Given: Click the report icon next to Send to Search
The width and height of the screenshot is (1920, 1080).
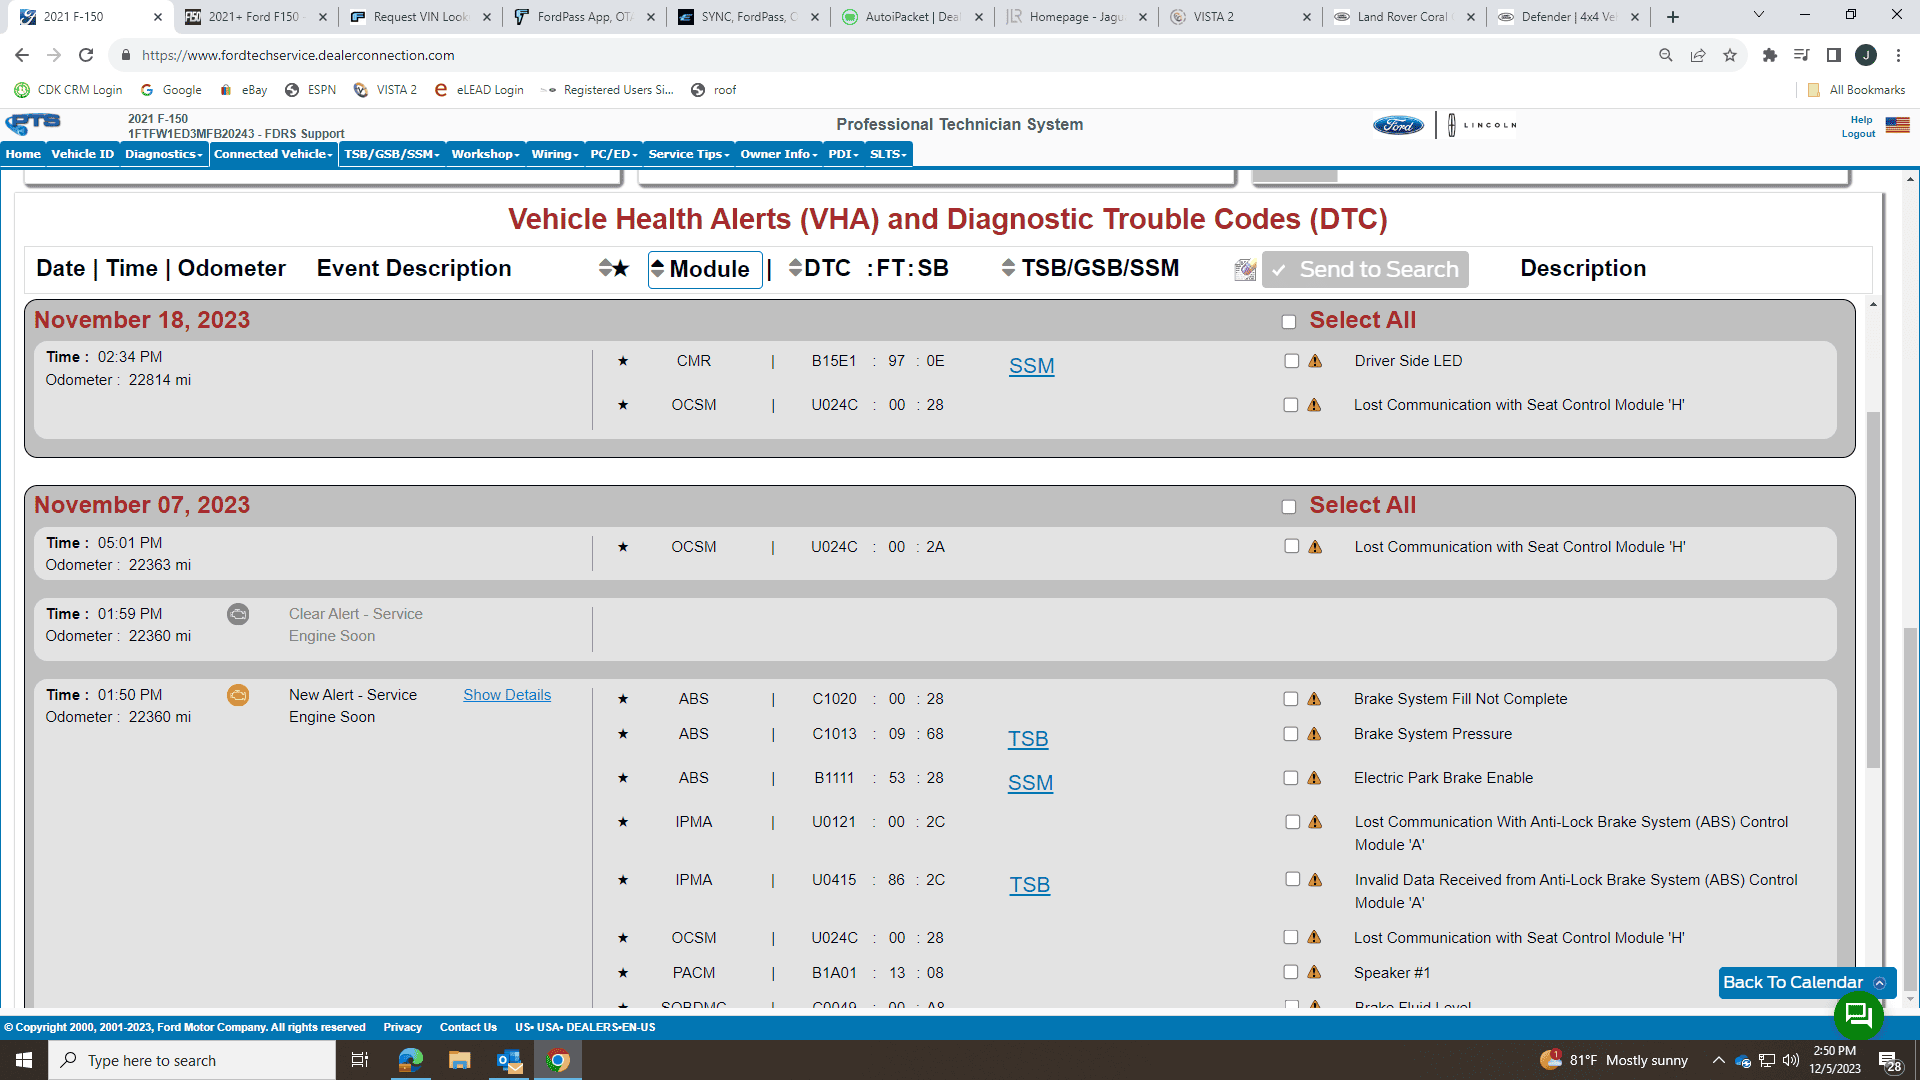Looking at the screenshot, I should (1245, 269).
